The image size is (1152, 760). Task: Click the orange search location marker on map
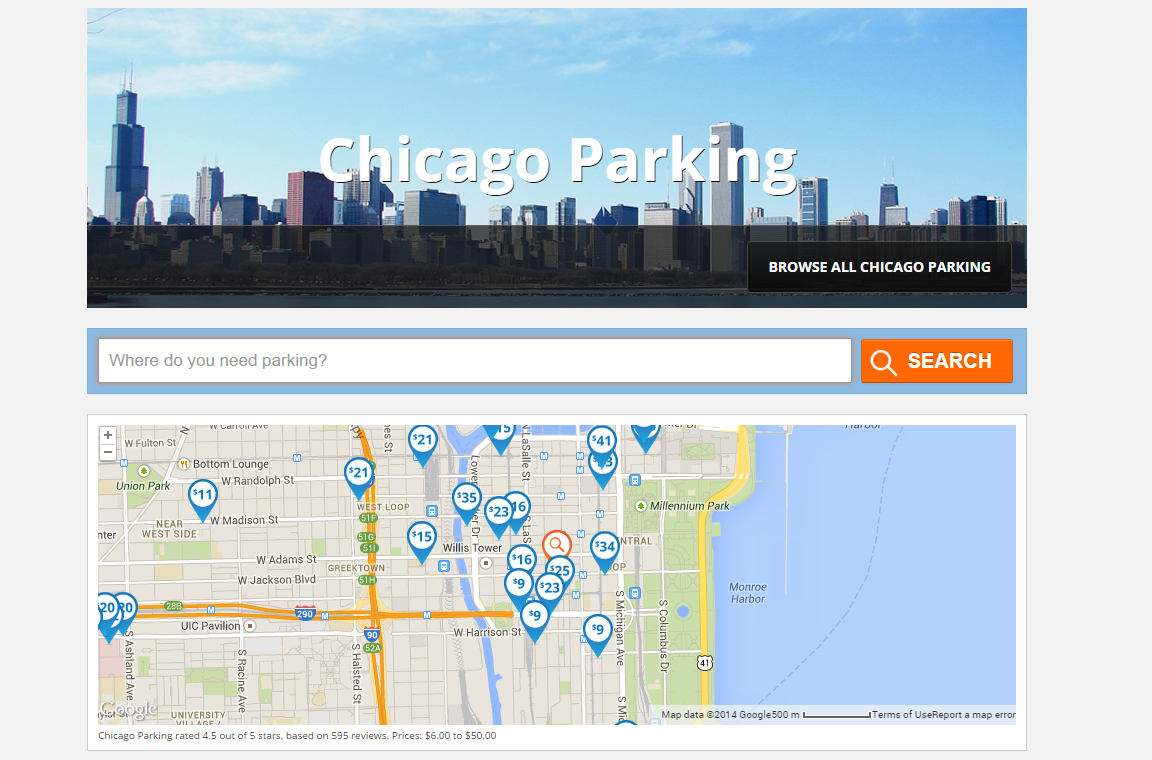[x=557, y=545]
